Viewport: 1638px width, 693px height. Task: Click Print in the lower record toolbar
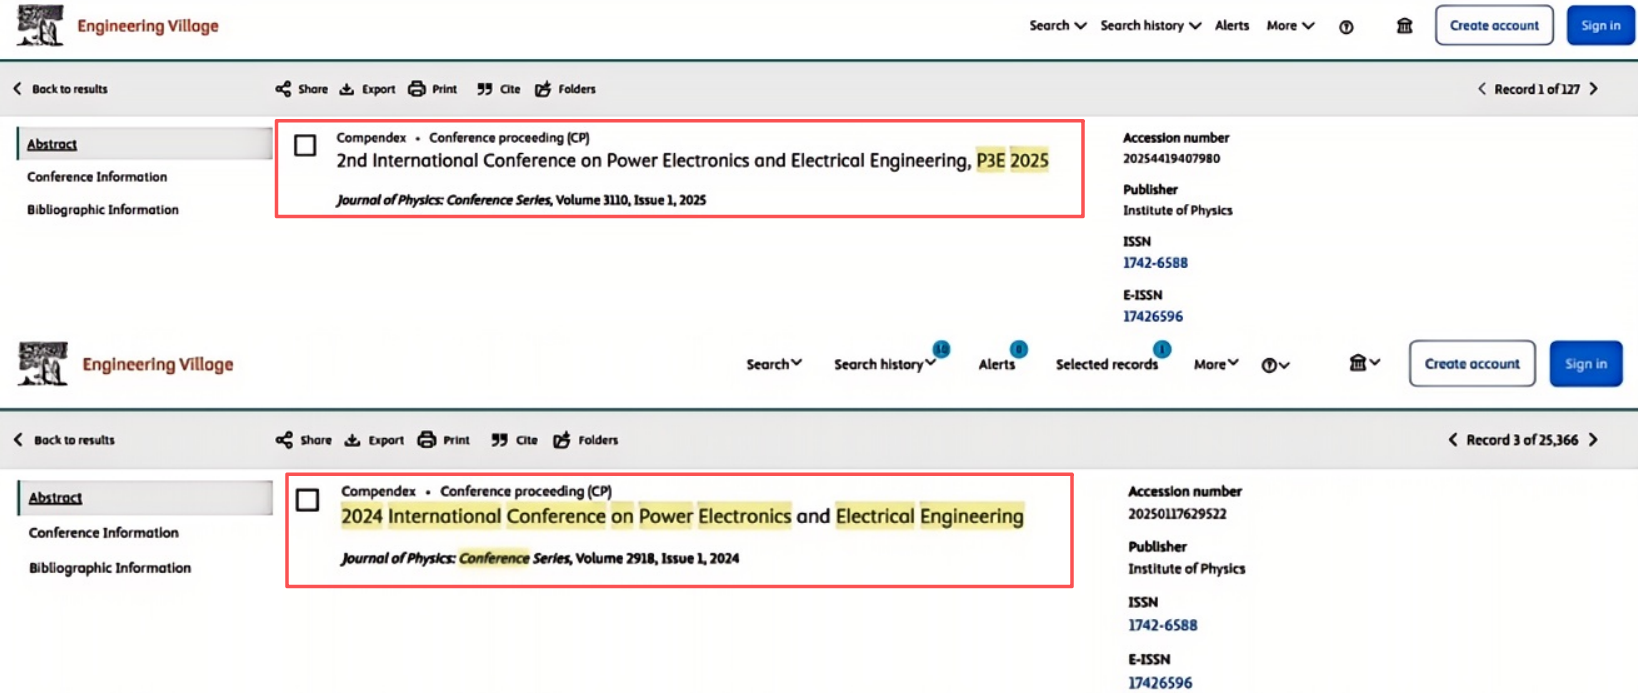(443, 440)
